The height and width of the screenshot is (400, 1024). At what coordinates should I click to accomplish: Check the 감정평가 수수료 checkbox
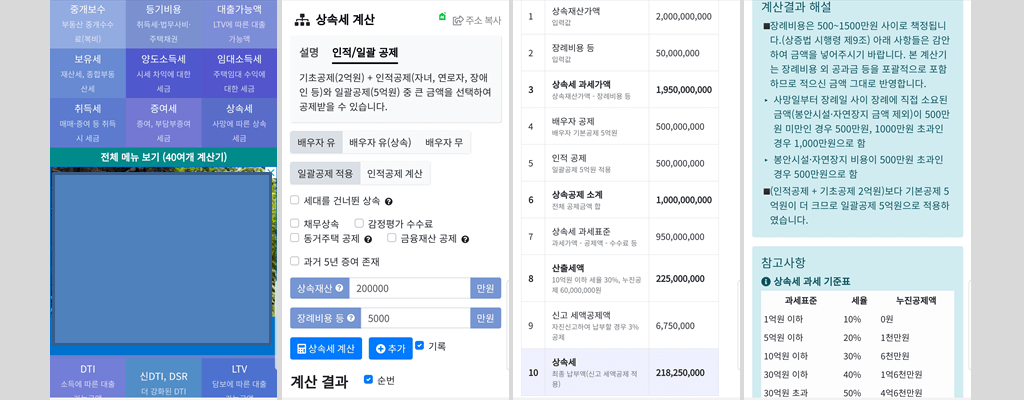click(360, 223)
